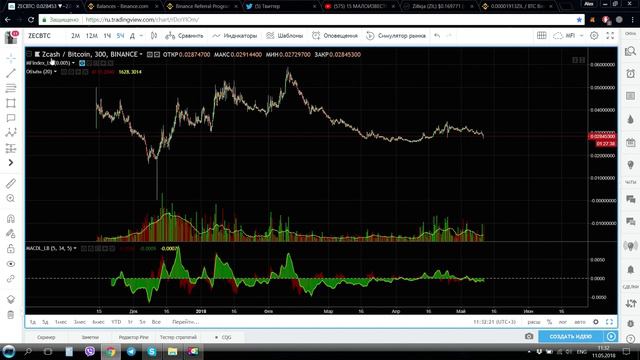Open chart settings gear in top toolbar

[594, 36]
